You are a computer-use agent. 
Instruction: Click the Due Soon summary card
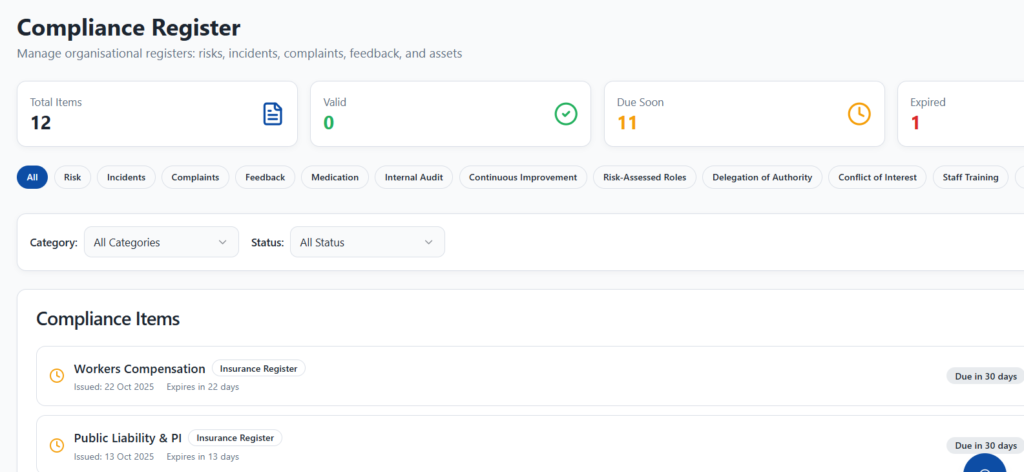coord(744,114)
